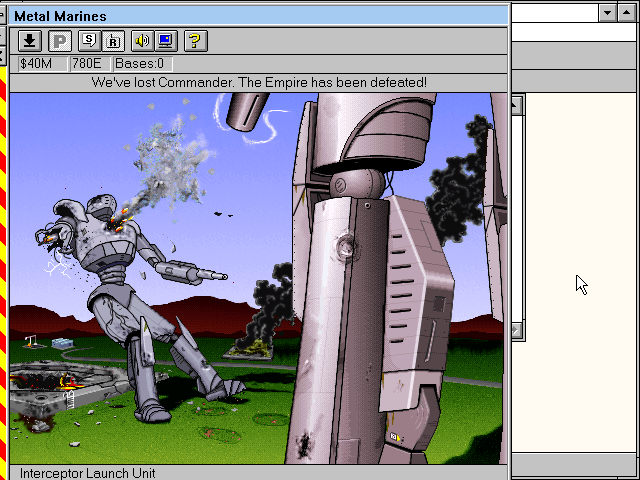Click the Save game 'S' icon

point(89,41)
